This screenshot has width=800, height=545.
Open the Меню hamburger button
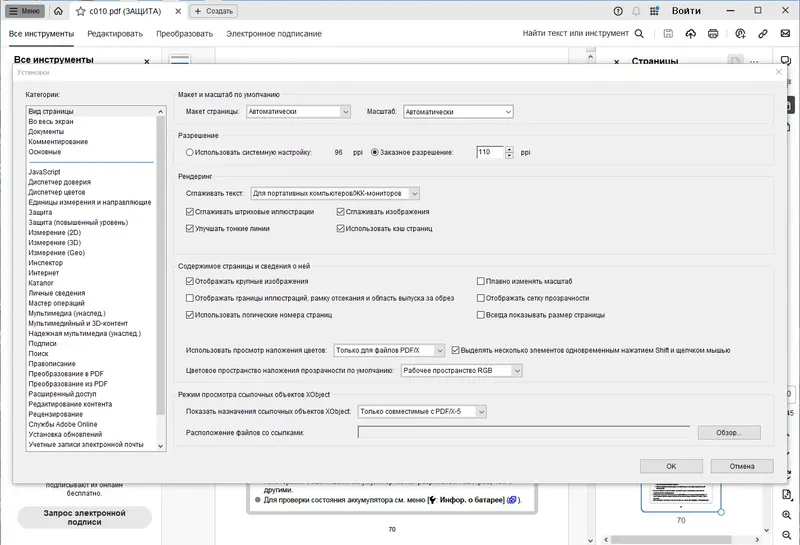pos(24,11)
